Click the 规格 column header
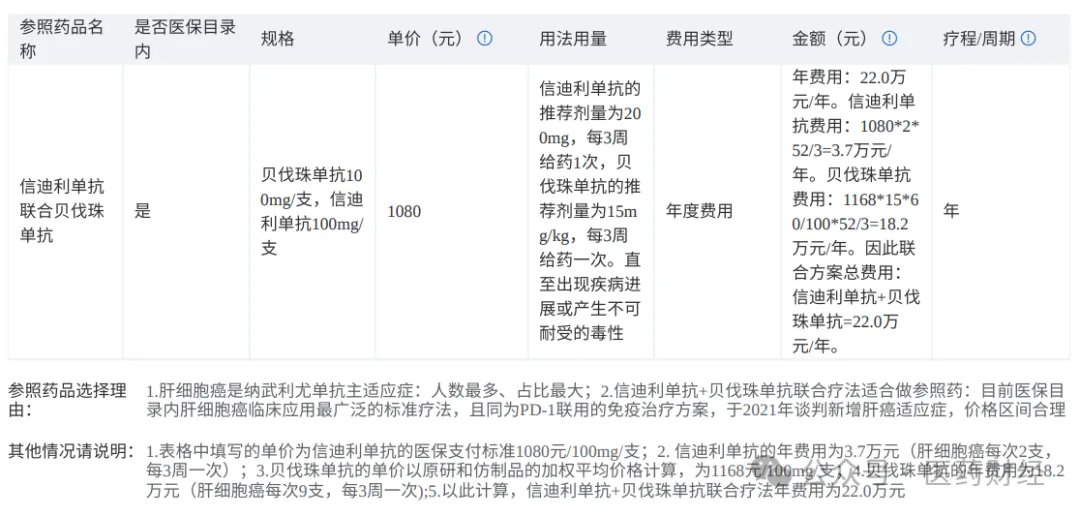Viewport: 1080px width, 516px height. point(278,39)
